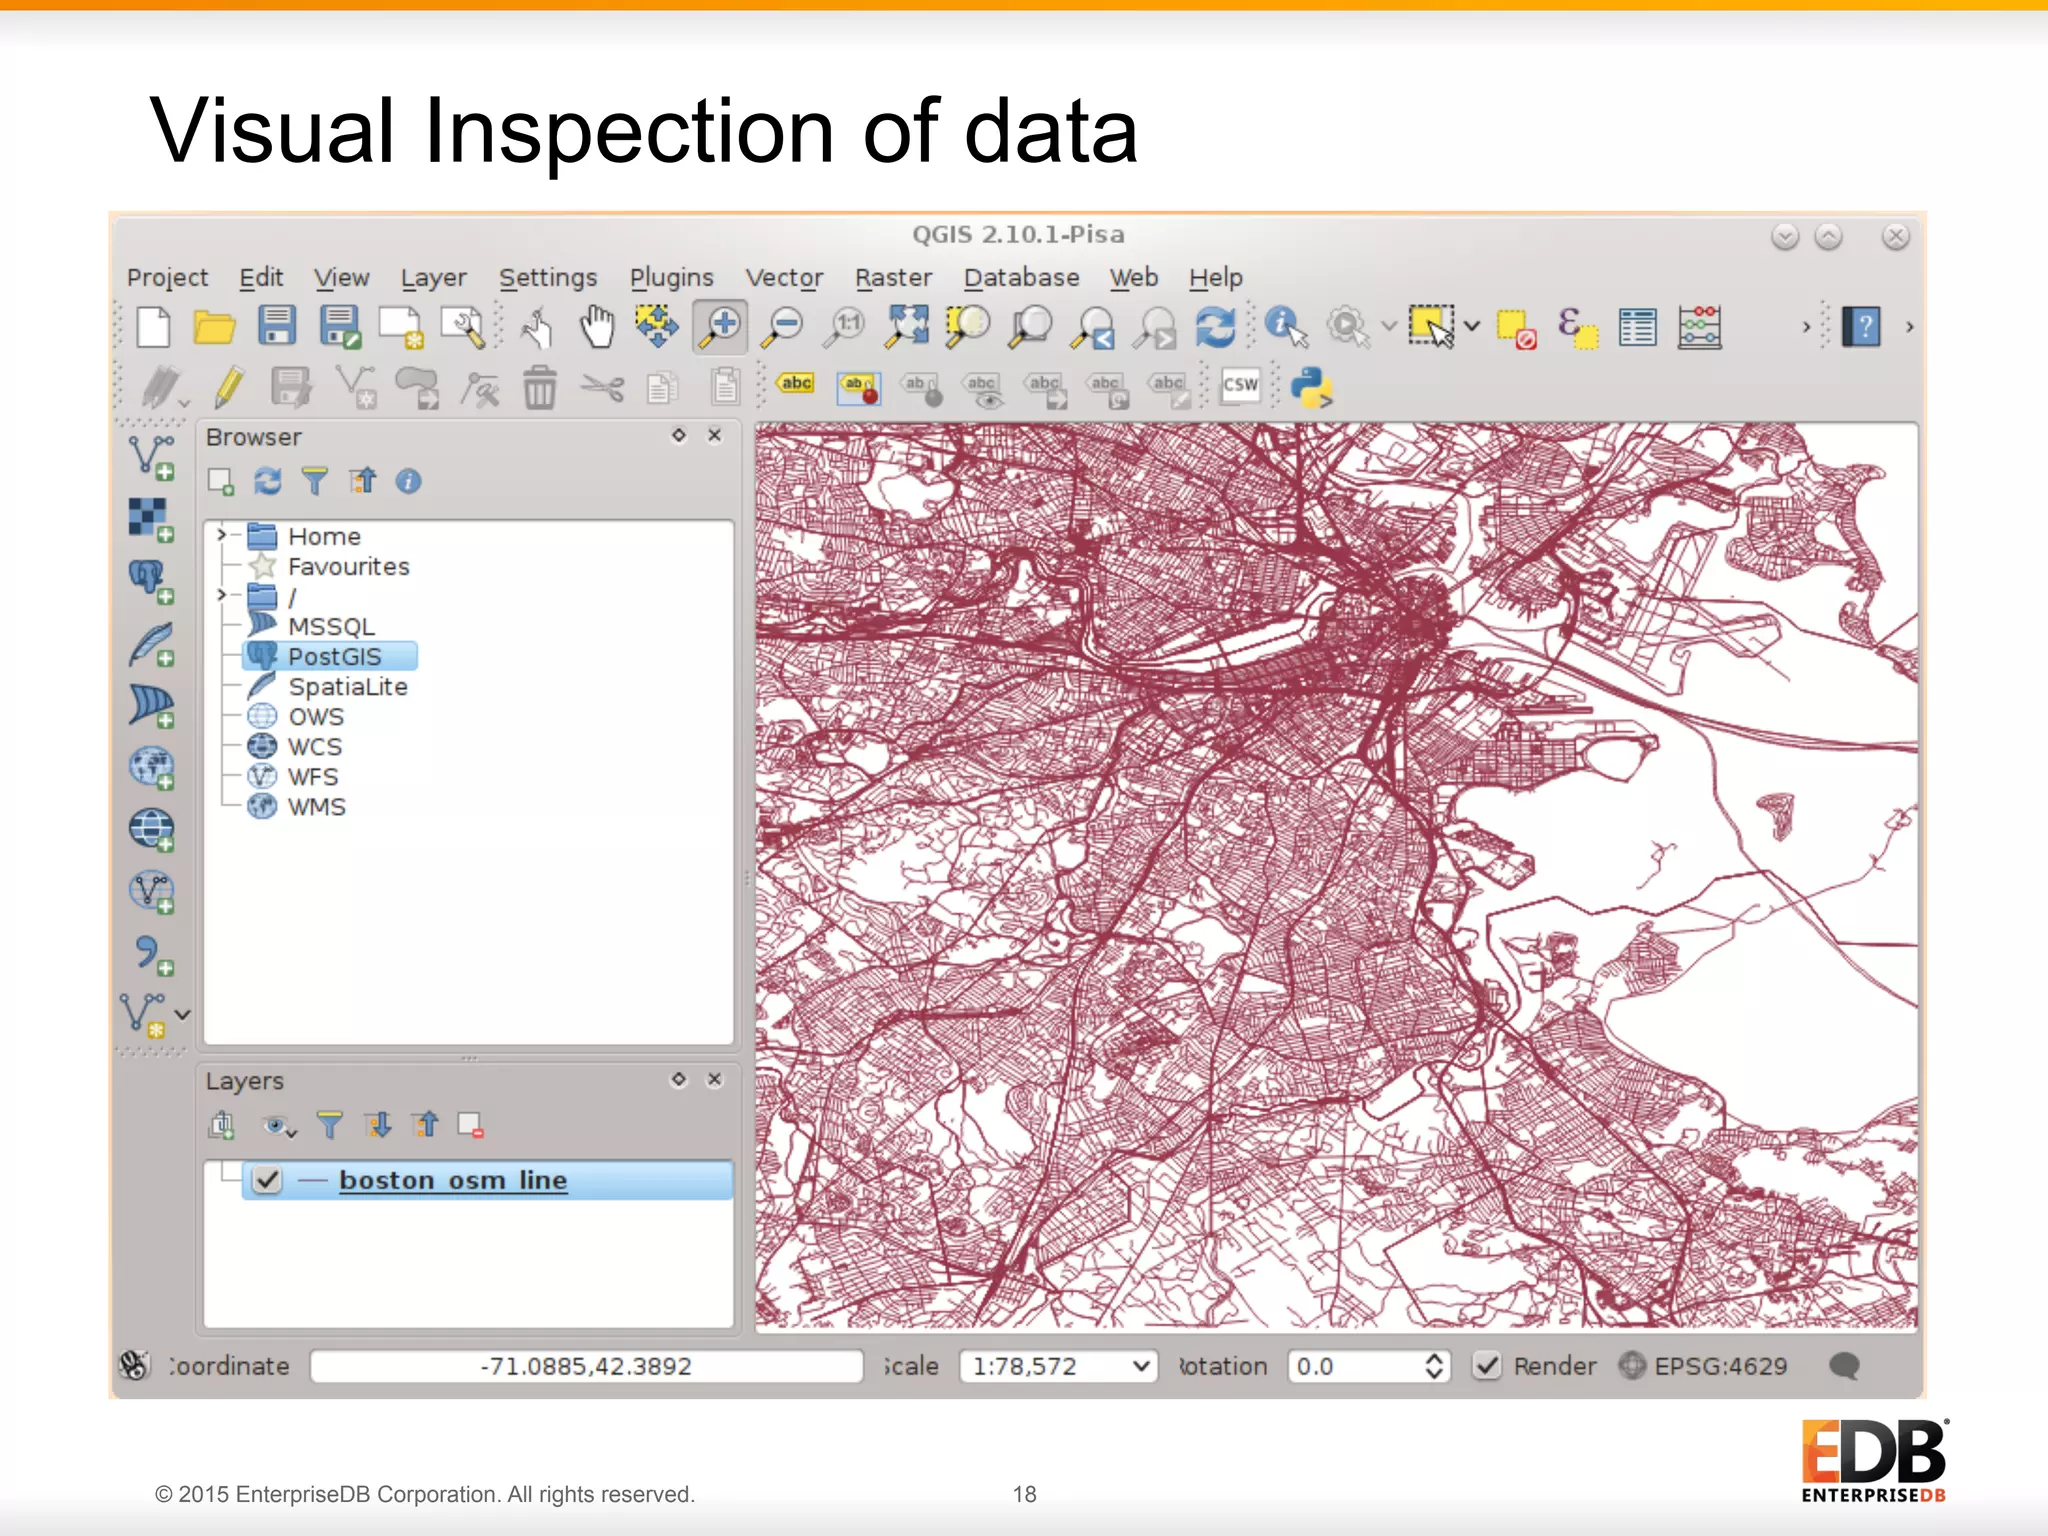2048x1536 pixels.
Task: Open the Vector menu
Action: coord(784,278)
